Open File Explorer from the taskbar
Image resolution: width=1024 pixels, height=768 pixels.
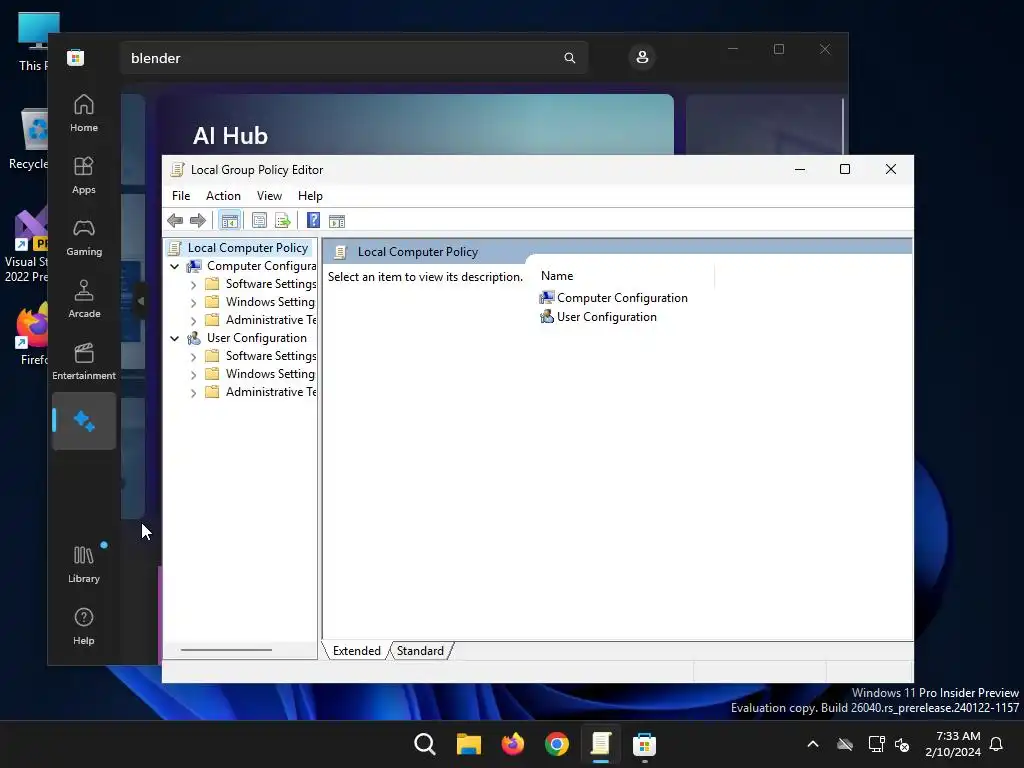[x=468, y=744]
